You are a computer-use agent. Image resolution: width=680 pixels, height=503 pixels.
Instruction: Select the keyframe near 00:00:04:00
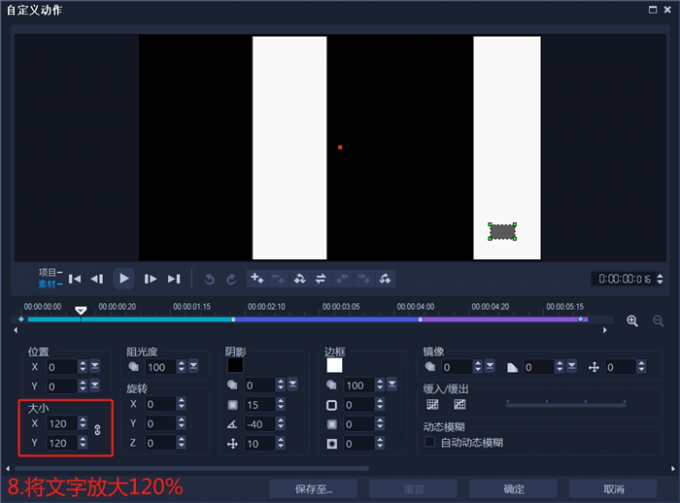pyautogui.click(x=420, y=320)
